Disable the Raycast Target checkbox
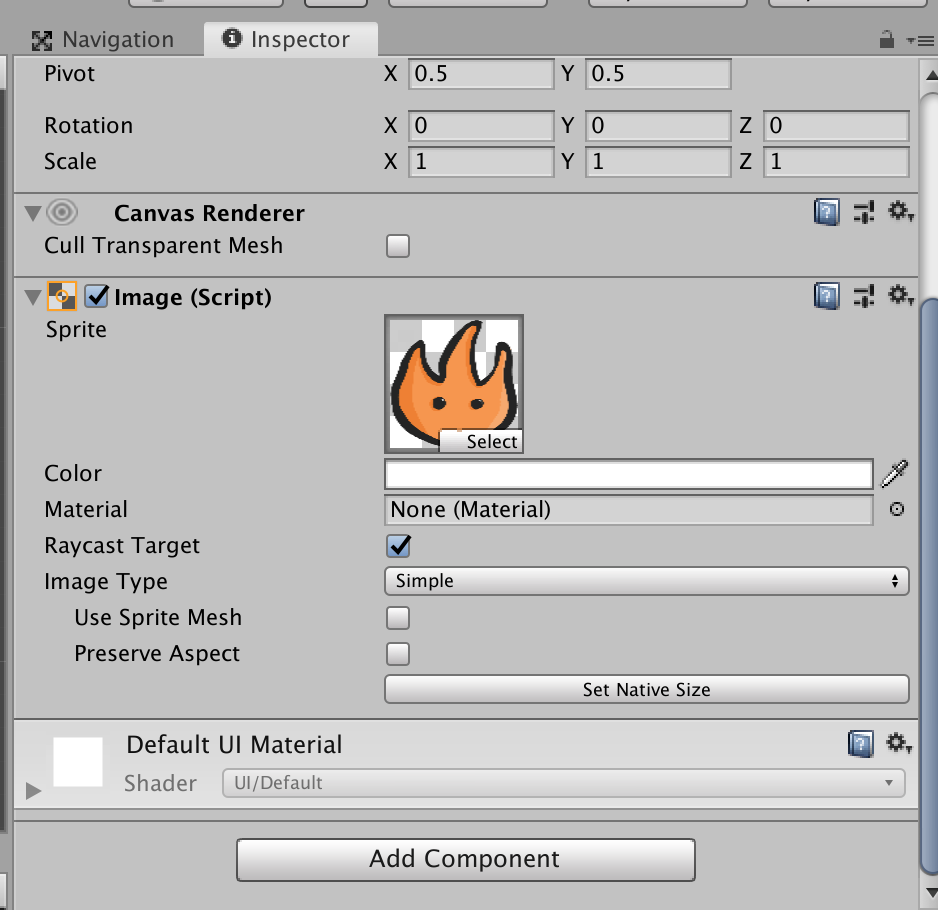This screenshot has width=938, height=910. [x=398, y=546]
